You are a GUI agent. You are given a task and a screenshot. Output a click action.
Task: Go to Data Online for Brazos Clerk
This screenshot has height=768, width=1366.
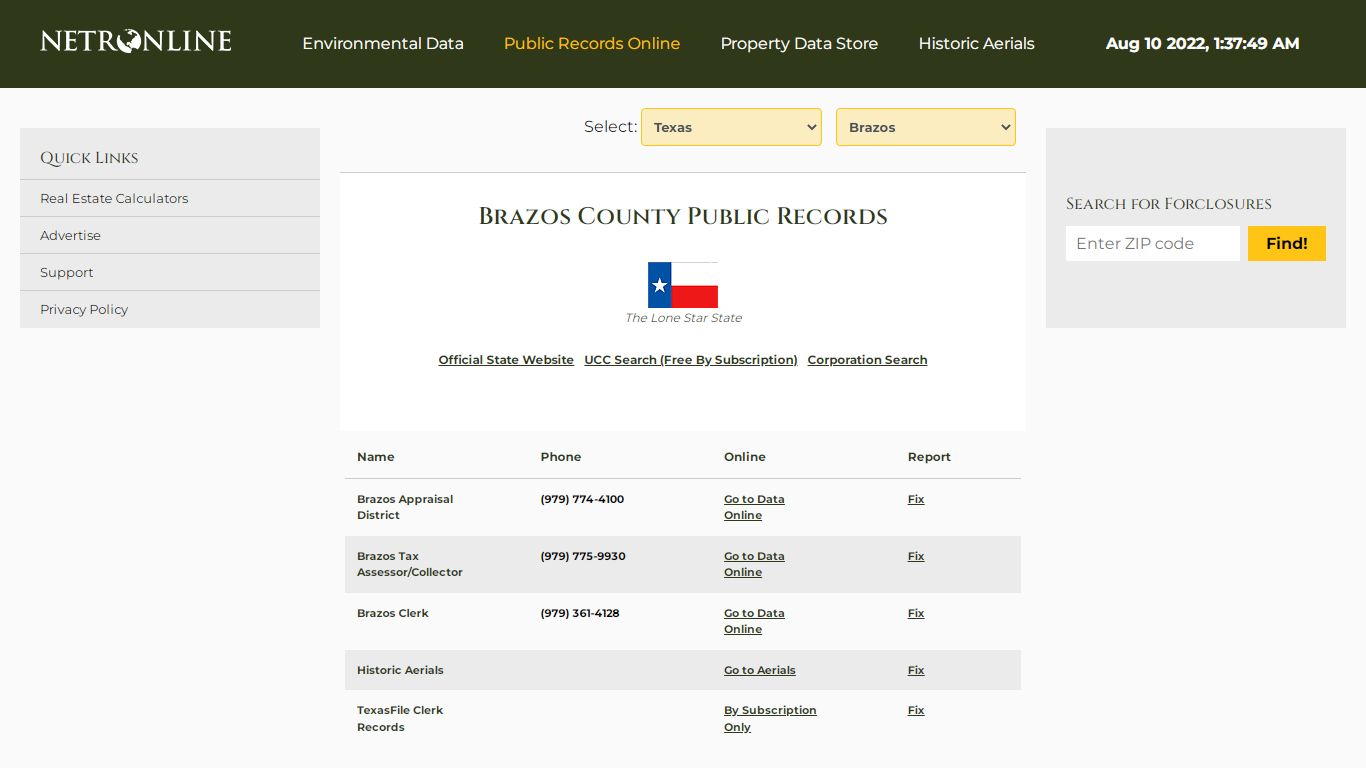click(754, 621)
